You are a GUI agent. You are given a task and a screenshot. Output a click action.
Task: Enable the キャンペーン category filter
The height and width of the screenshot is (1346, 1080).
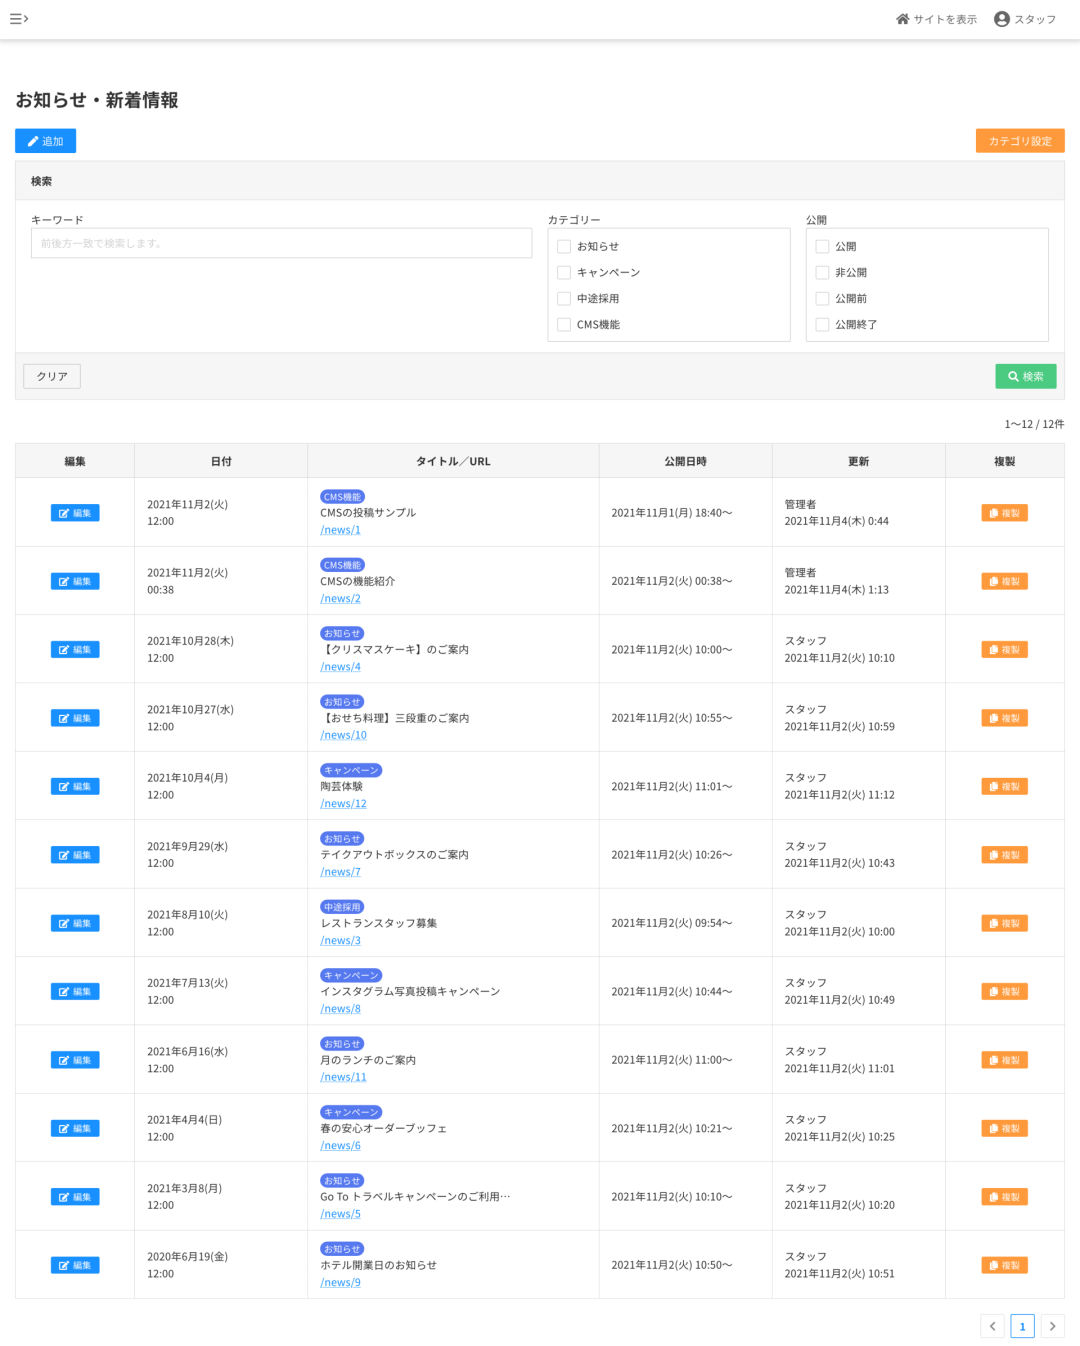point(564,273)
